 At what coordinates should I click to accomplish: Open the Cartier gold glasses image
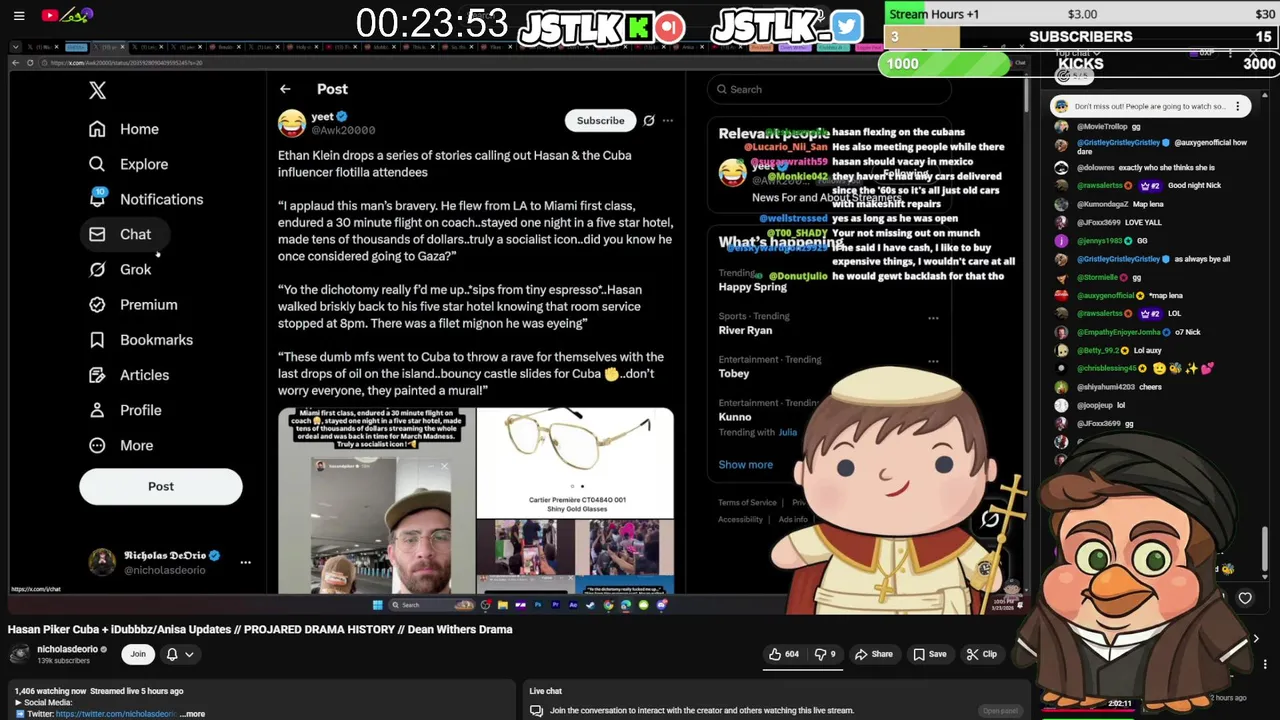(575, 462)
